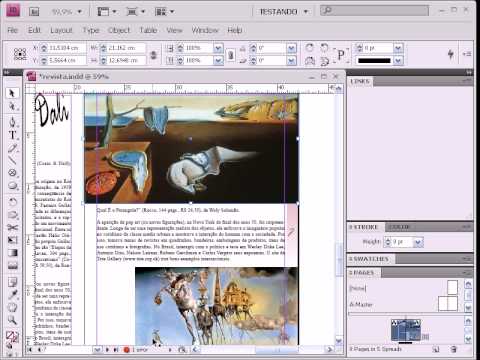Select the Zoom magnifier tool
Viewport: 480px width, 360px height.
[x=12, y=320]
